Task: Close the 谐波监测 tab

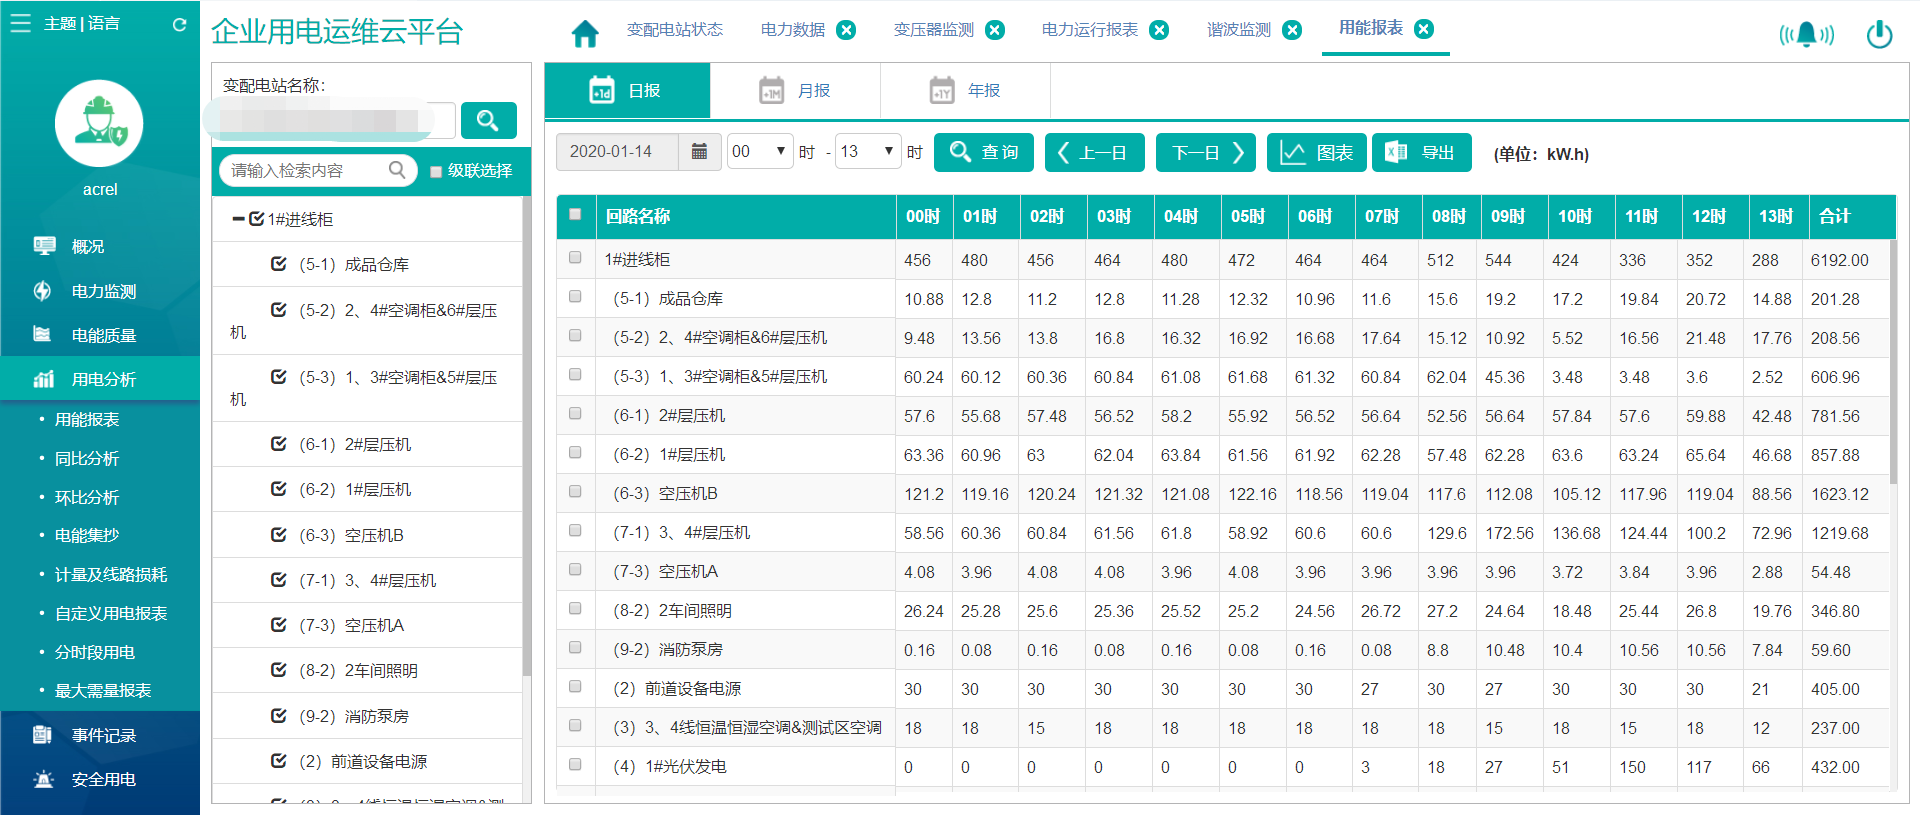Action: pos(1292,30)
